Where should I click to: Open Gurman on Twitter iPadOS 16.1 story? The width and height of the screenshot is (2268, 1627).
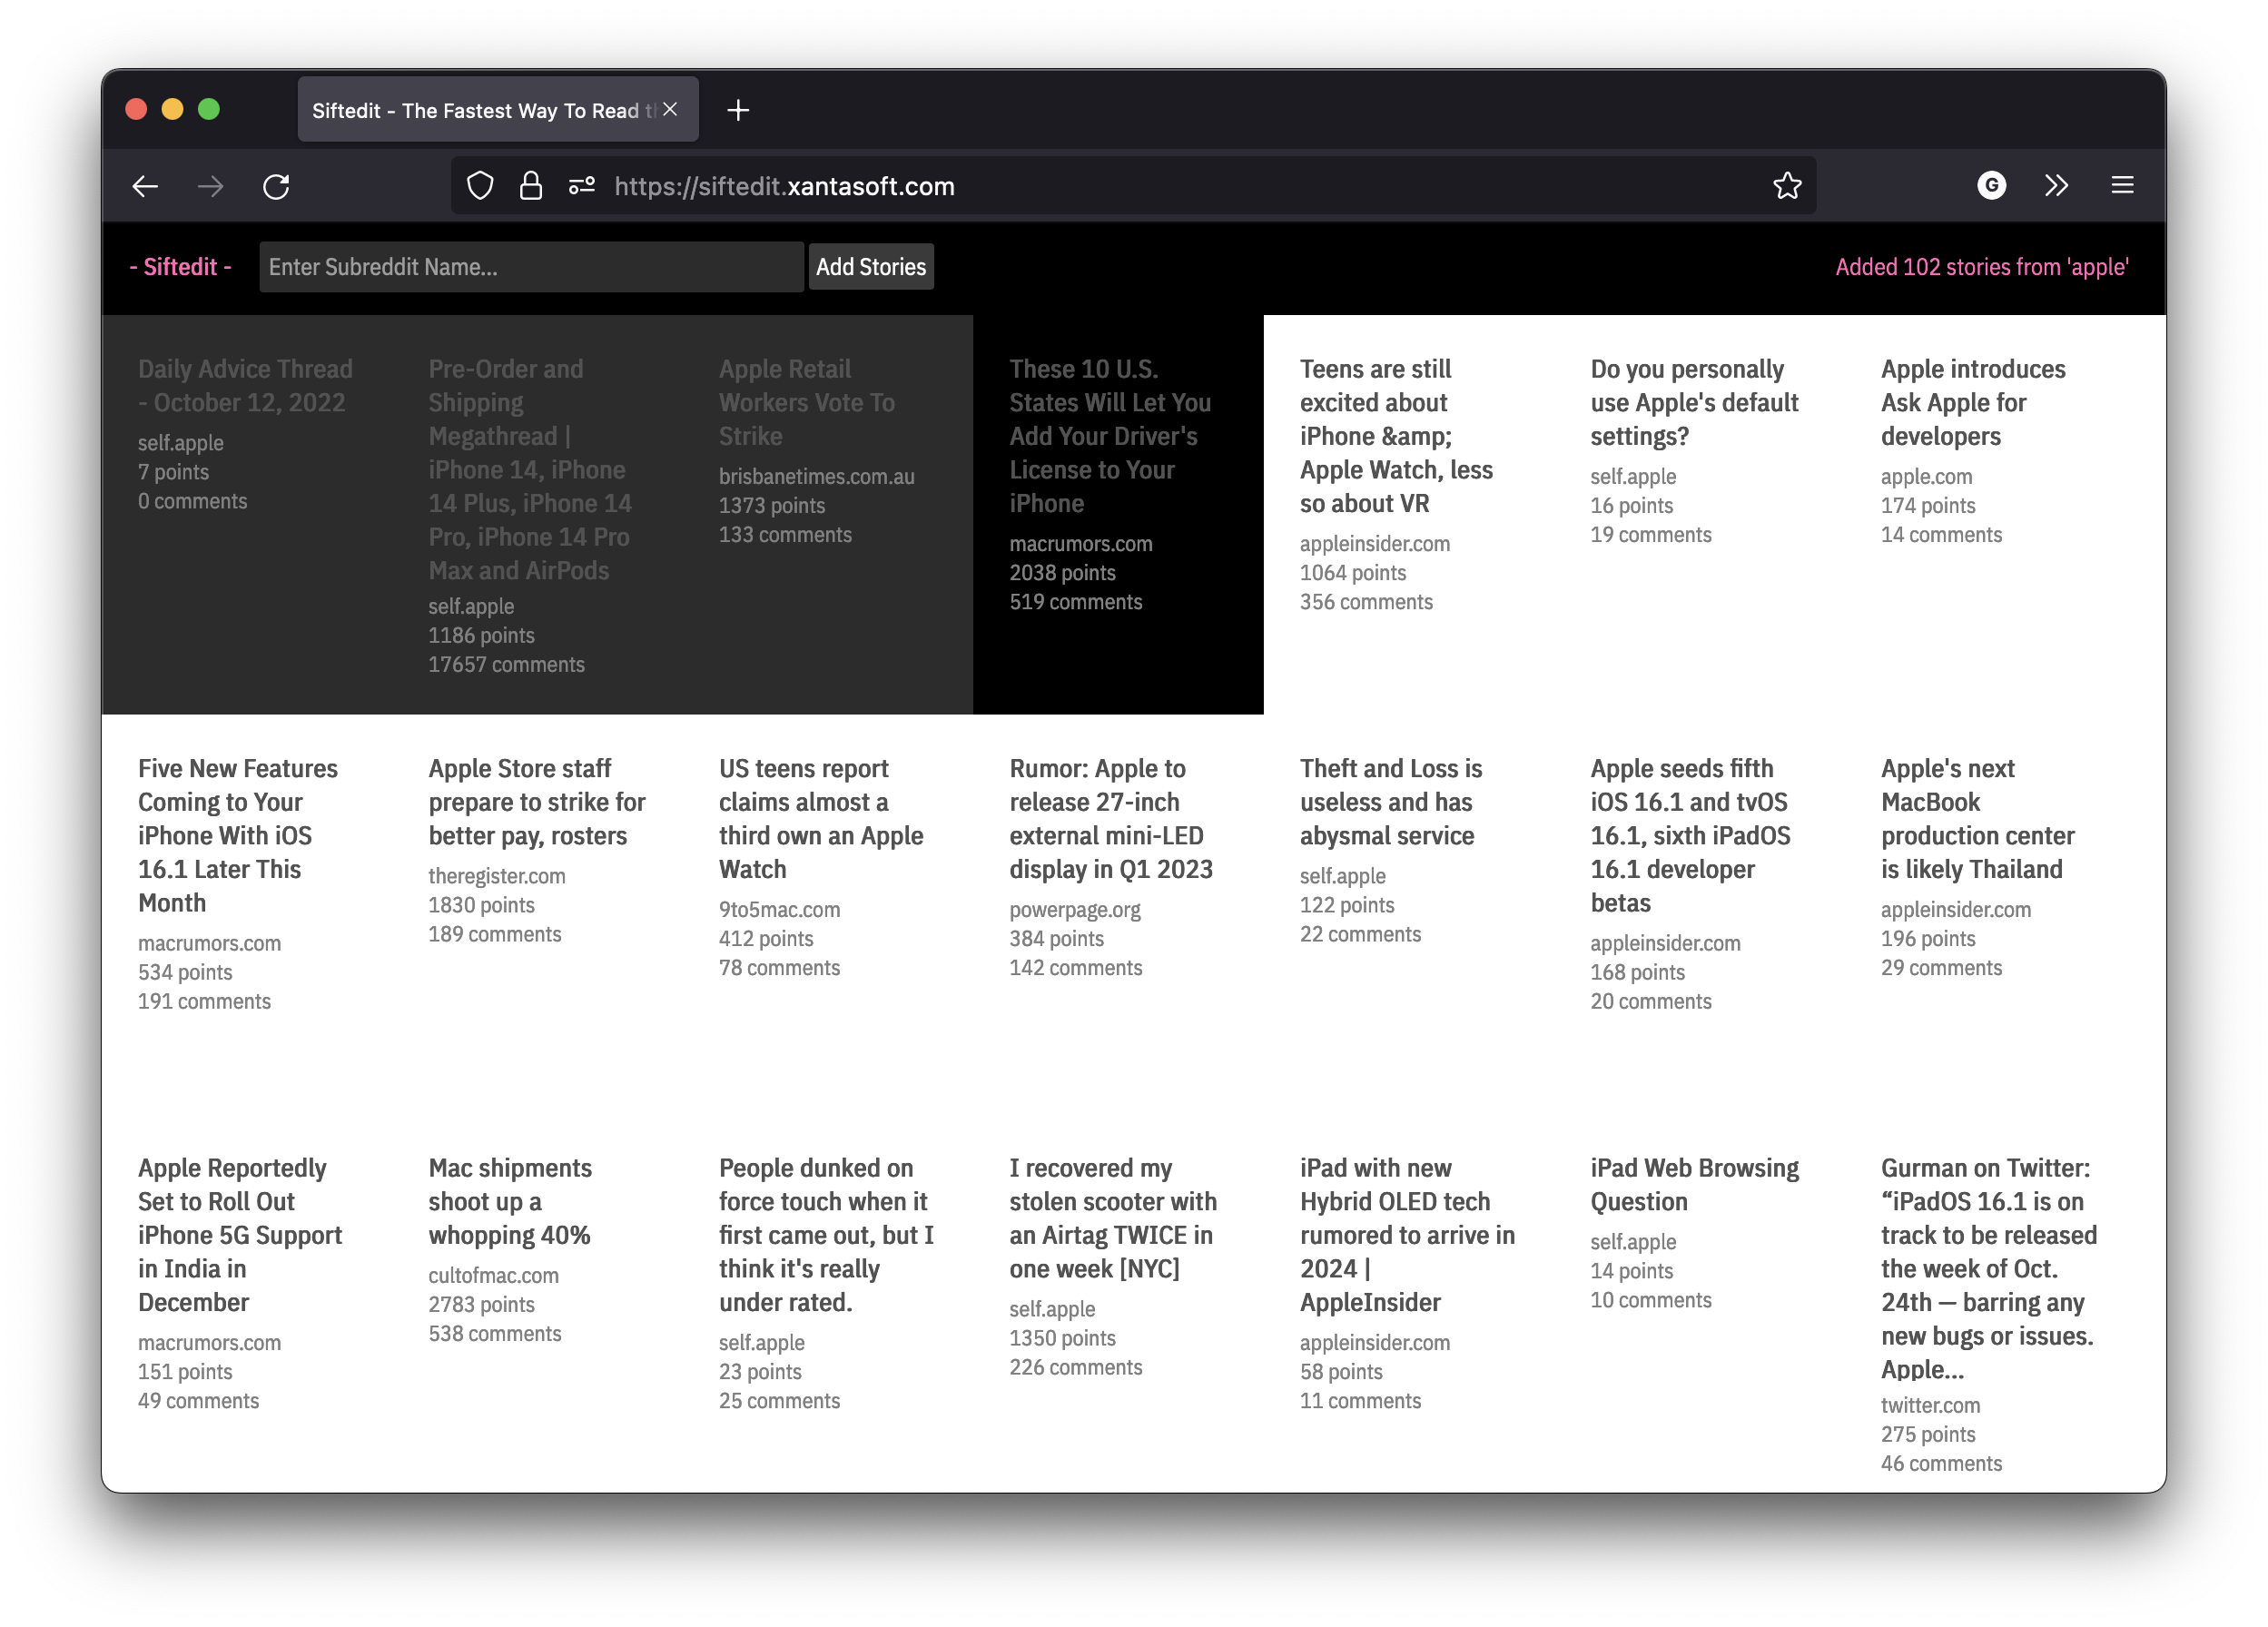tap(1988, 1268)
